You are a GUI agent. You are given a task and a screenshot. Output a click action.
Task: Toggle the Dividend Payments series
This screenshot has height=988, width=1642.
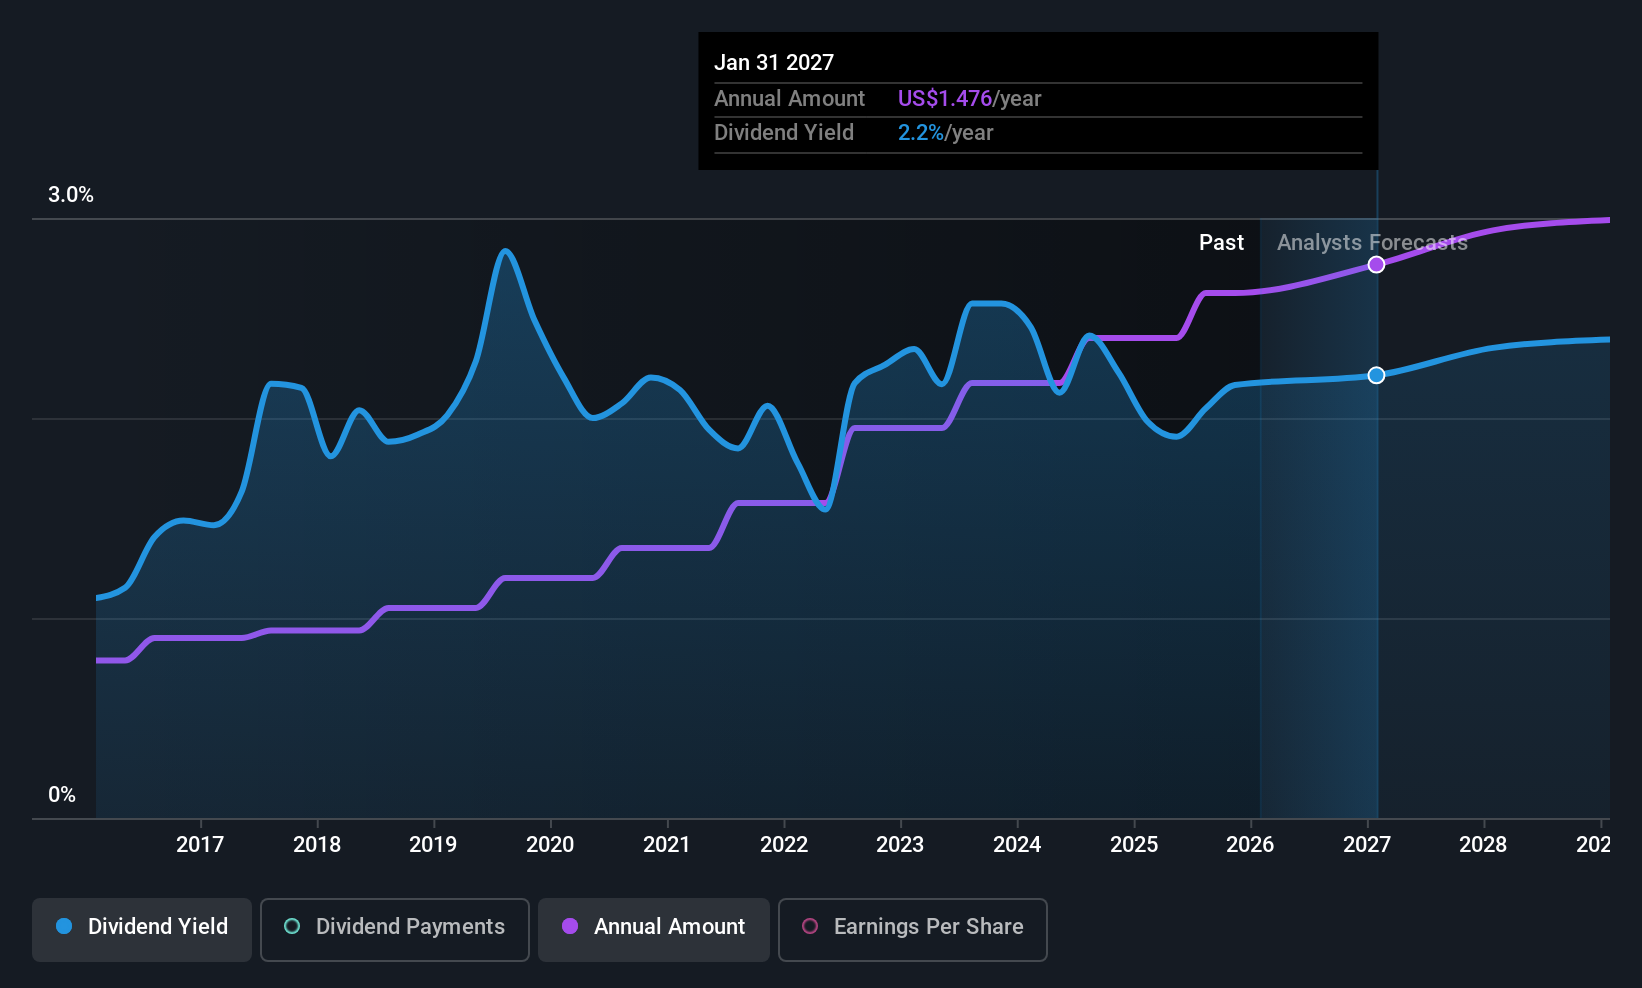(395, 929)
